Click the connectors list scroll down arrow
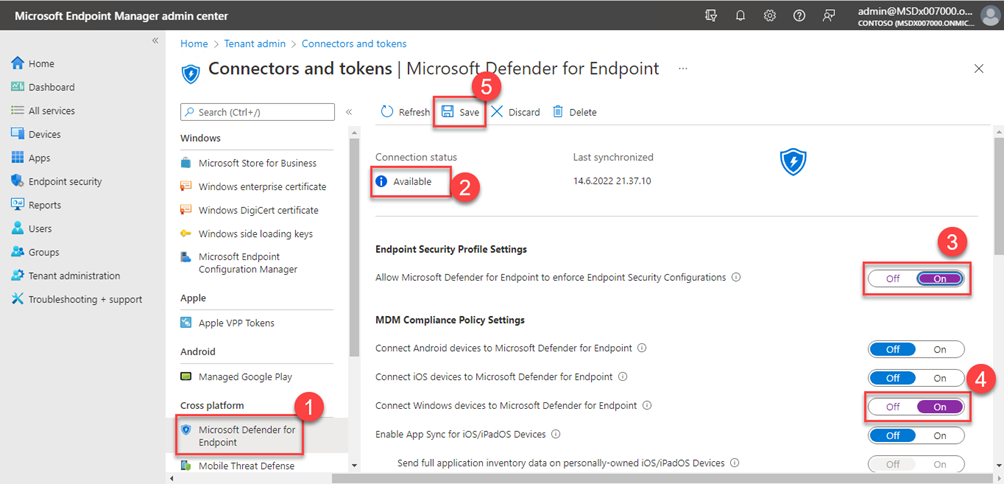The height and width of the screenshot is (484, 1004). click(354, 465)
